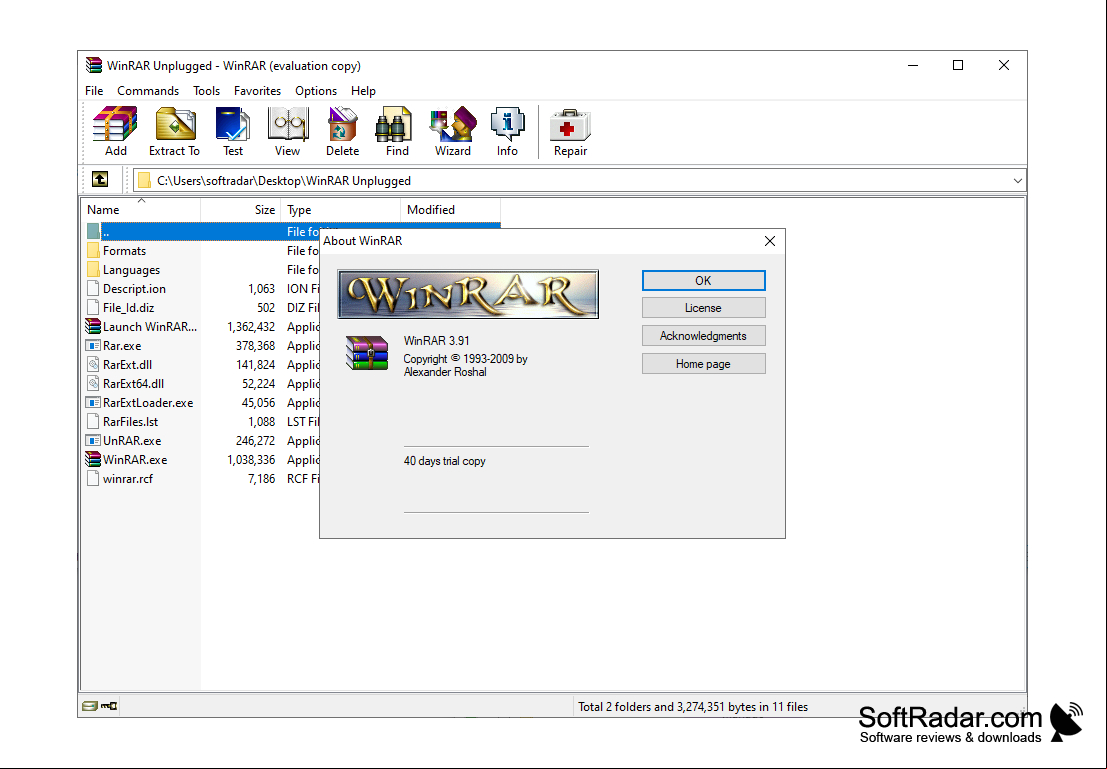Open the License button
Screen dimensions: 1107x769
point(703,308)
